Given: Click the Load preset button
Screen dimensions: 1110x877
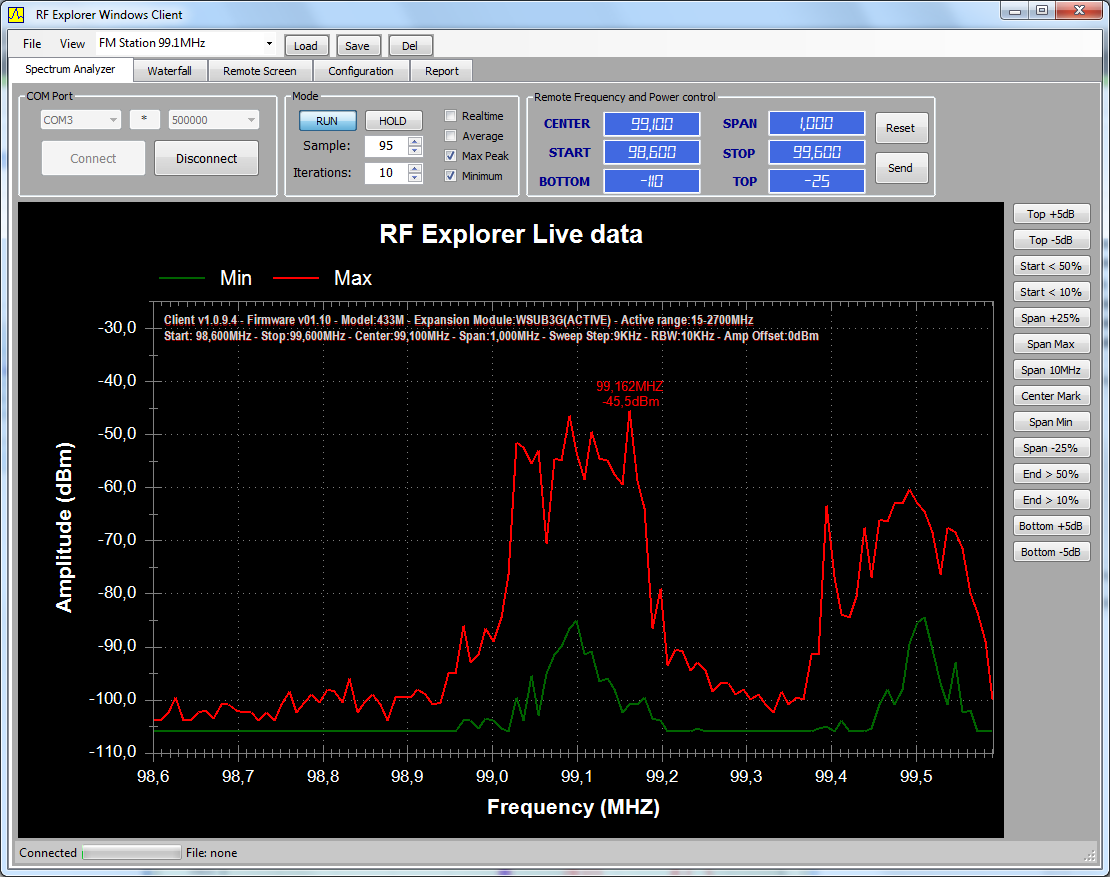Looking at the screenshot, I should tap(306, 46).
